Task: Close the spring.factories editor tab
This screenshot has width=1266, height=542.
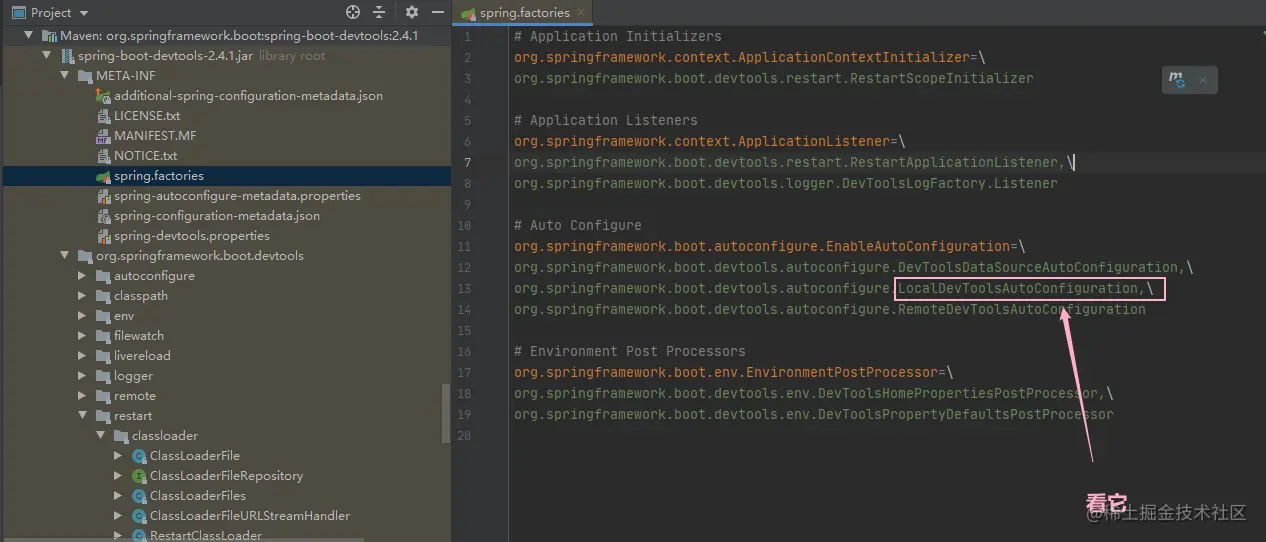Action: point(580,13)
